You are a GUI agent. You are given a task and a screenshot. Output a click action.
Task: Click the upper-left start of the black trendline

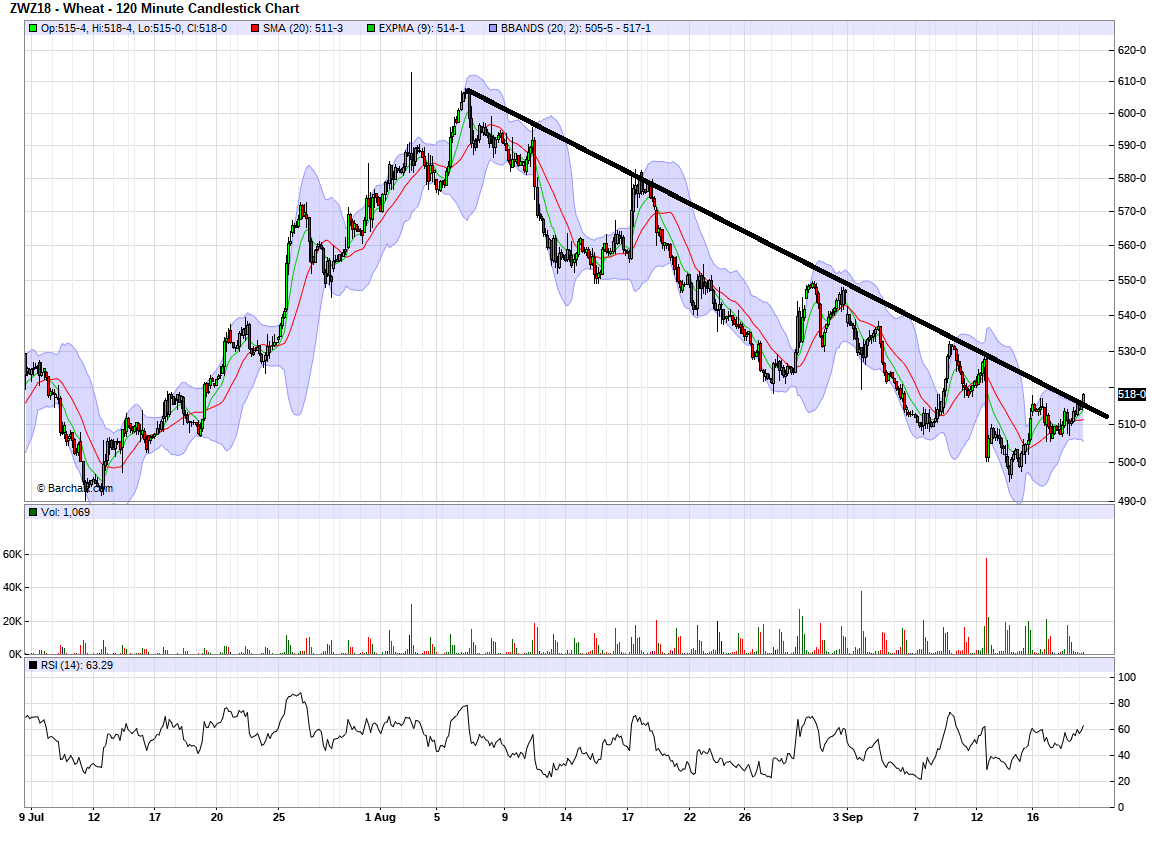point(467,91)
